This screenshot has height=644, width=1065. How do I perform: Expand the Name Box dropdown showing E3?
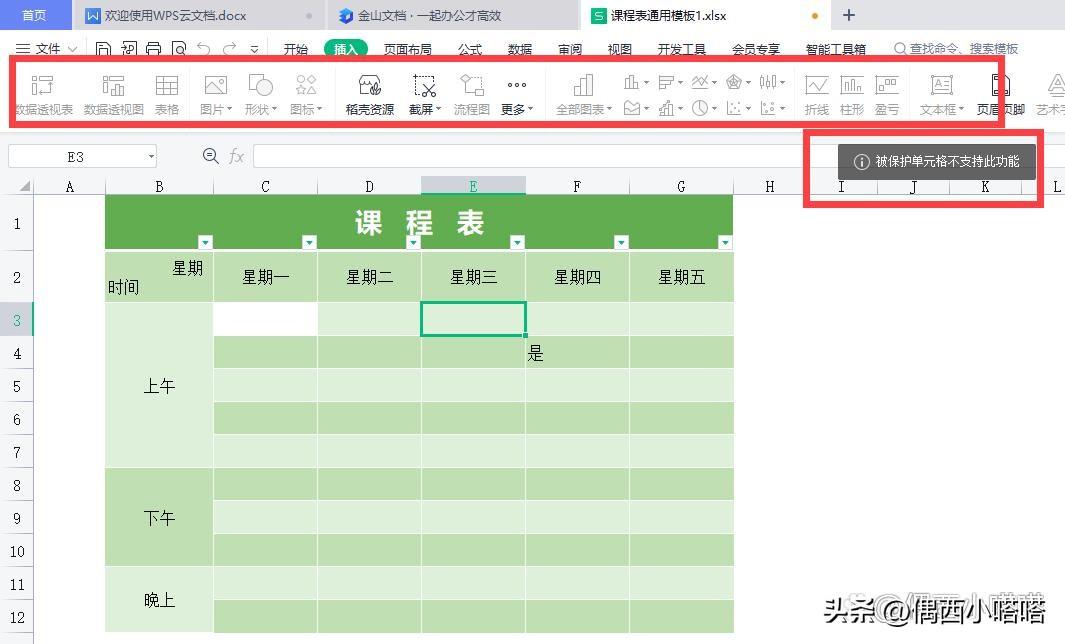(x=151, y=157)
